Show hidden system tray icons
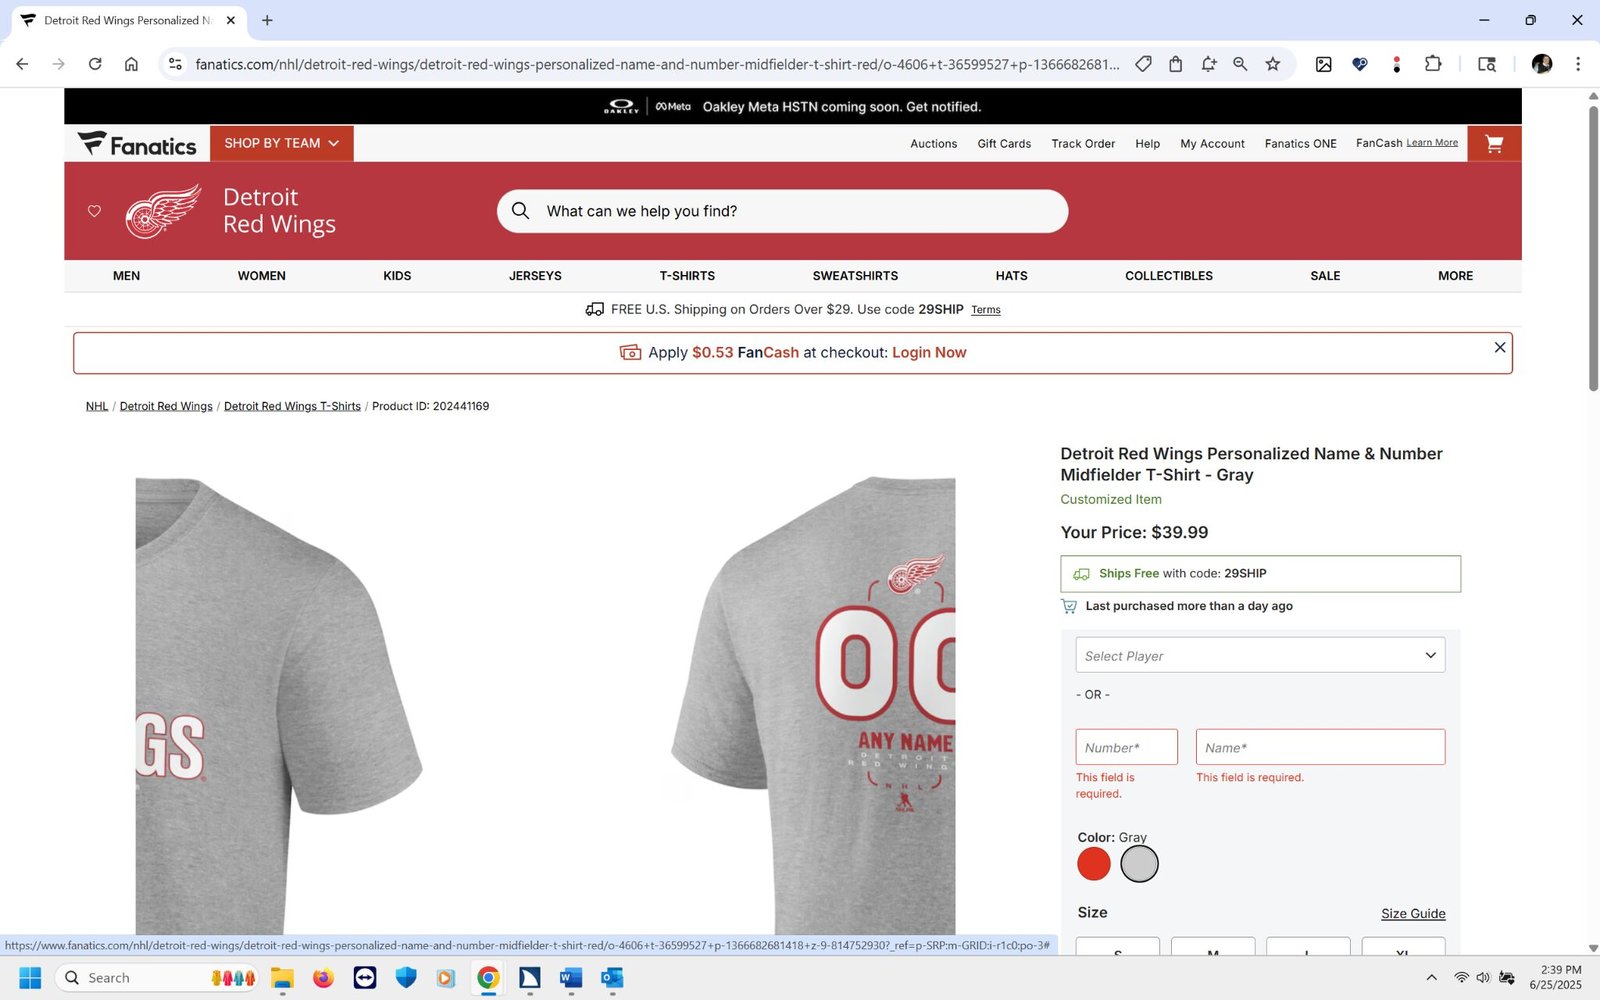The image size is (1600, 1000). (x=1431, y=978)
